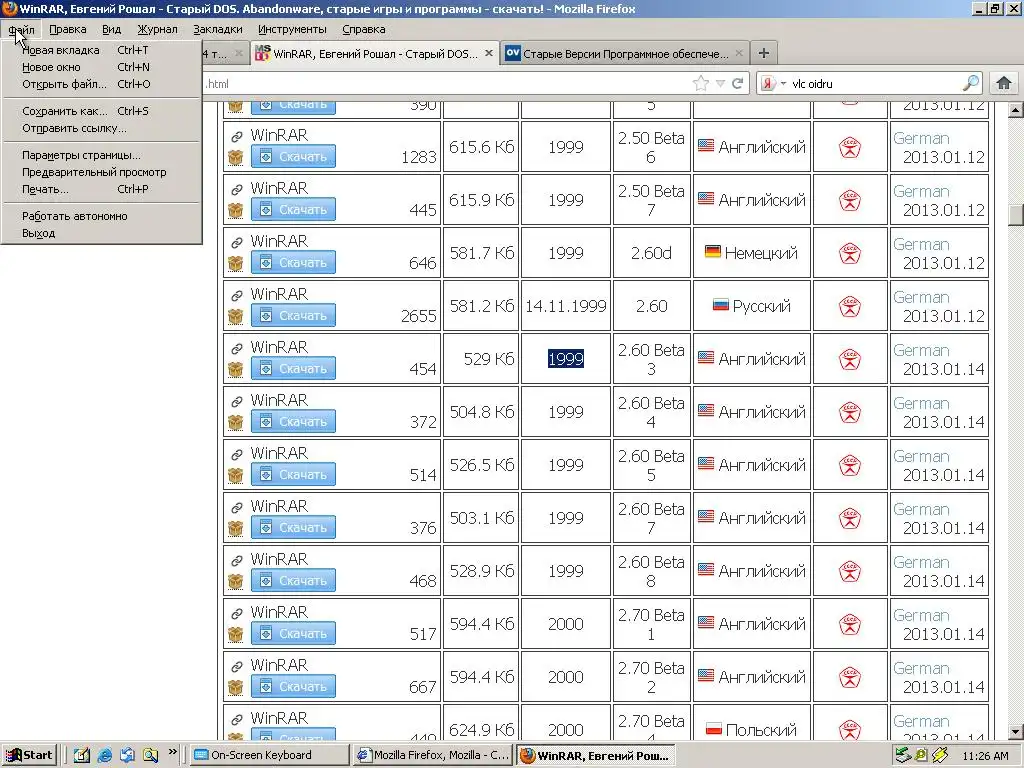Image resolution: width=1024 pixels, height=768 pixels.
Task: Click the Start button
Action: [x=29, y=756]
